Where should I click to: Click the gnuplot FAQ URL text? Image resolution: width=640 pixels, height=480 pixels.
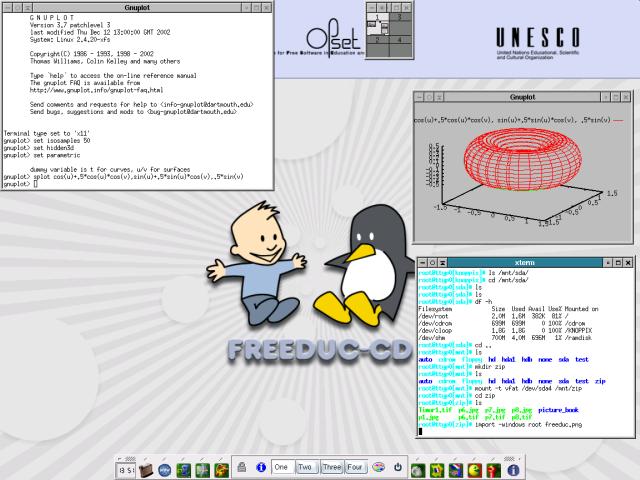coord(96,90)
